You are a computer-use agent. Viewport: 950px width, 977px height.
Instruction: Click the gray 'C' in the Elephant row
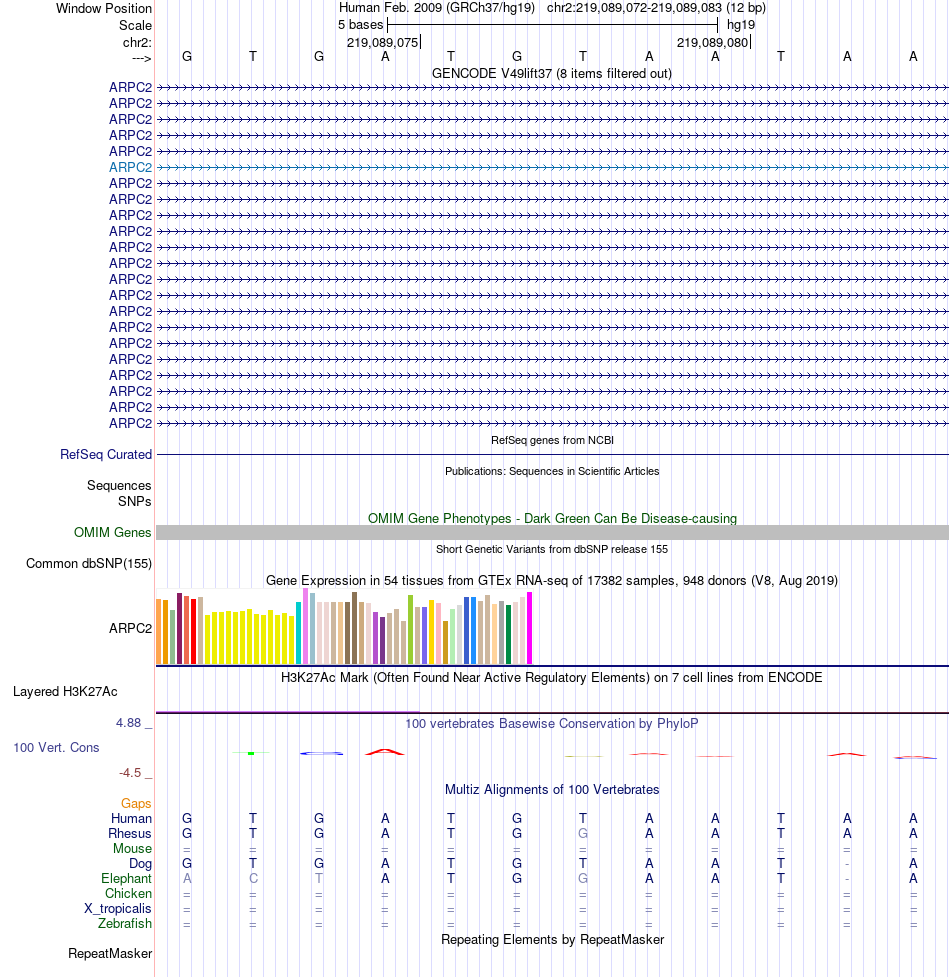pos(253,878)
